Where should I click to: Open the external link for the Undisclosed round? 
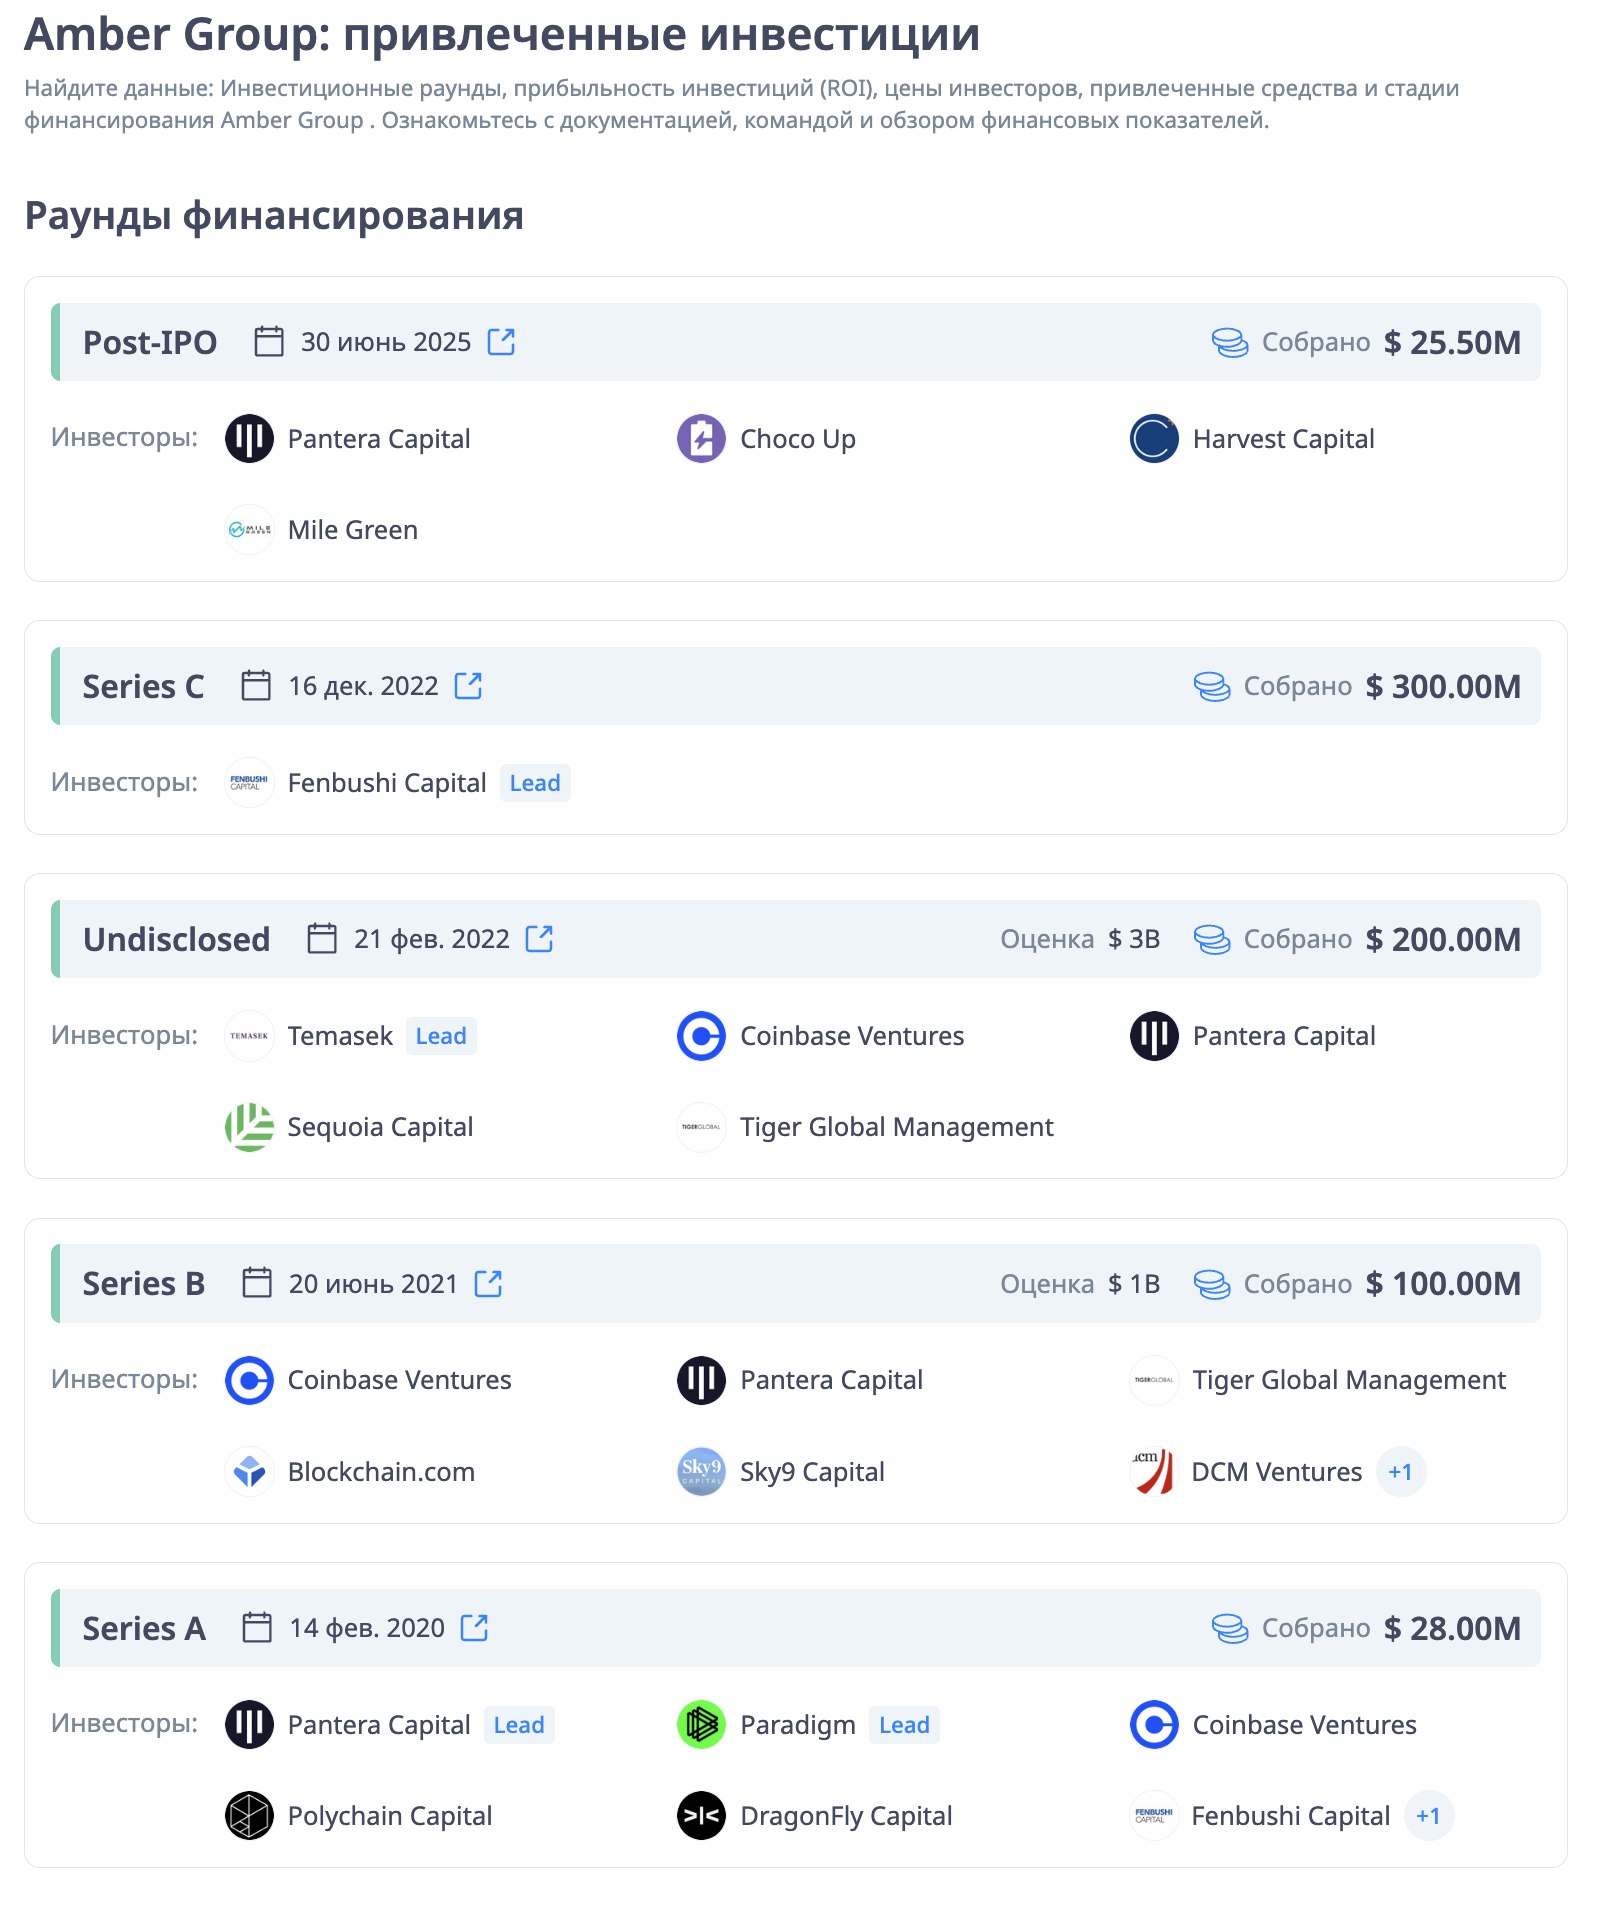pos(539,939)
